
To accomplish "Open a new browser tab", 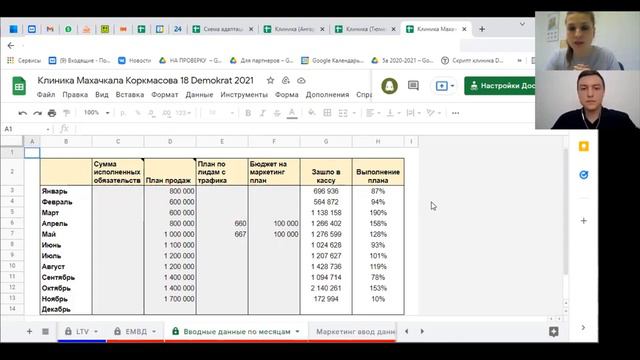I will (482, 29).
